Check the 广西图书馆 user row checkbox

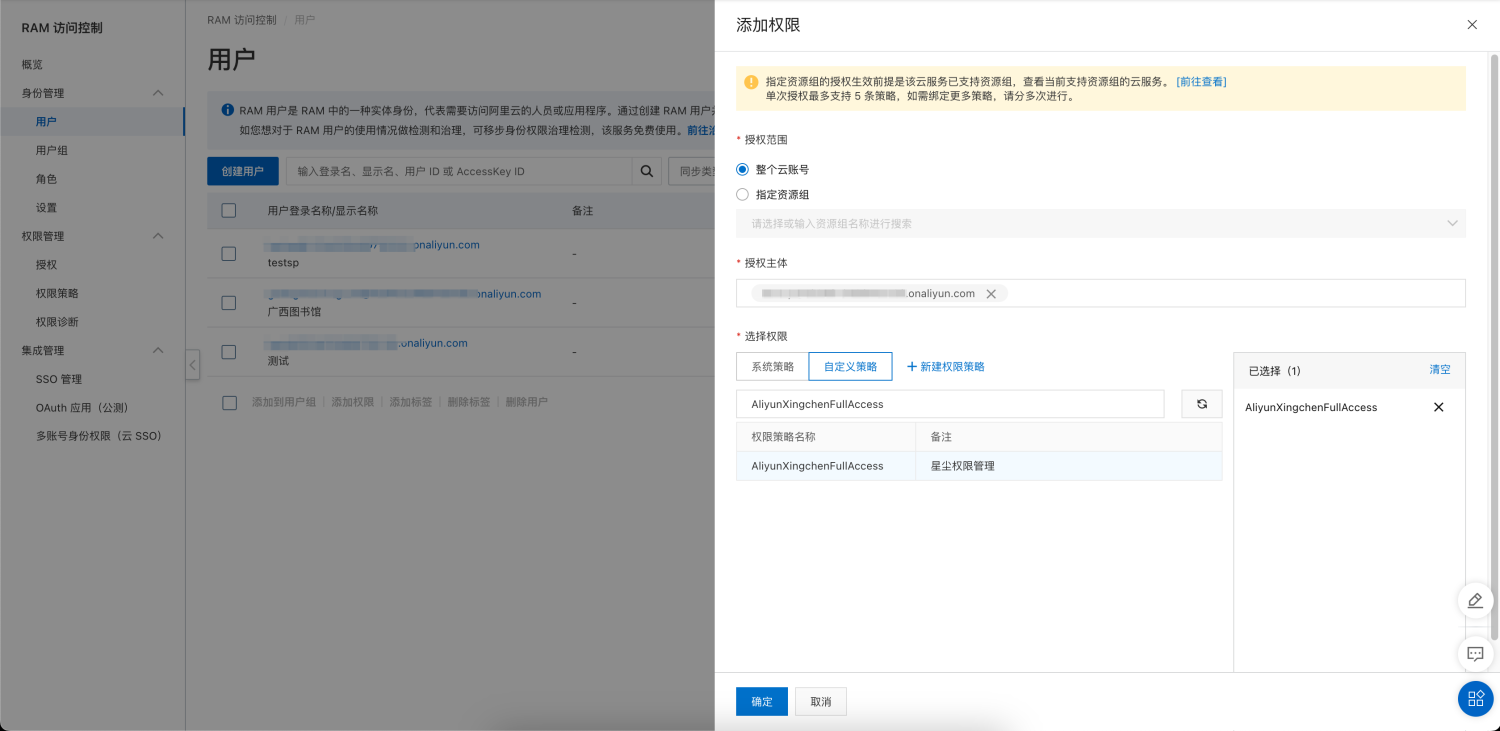click(229, 303)
